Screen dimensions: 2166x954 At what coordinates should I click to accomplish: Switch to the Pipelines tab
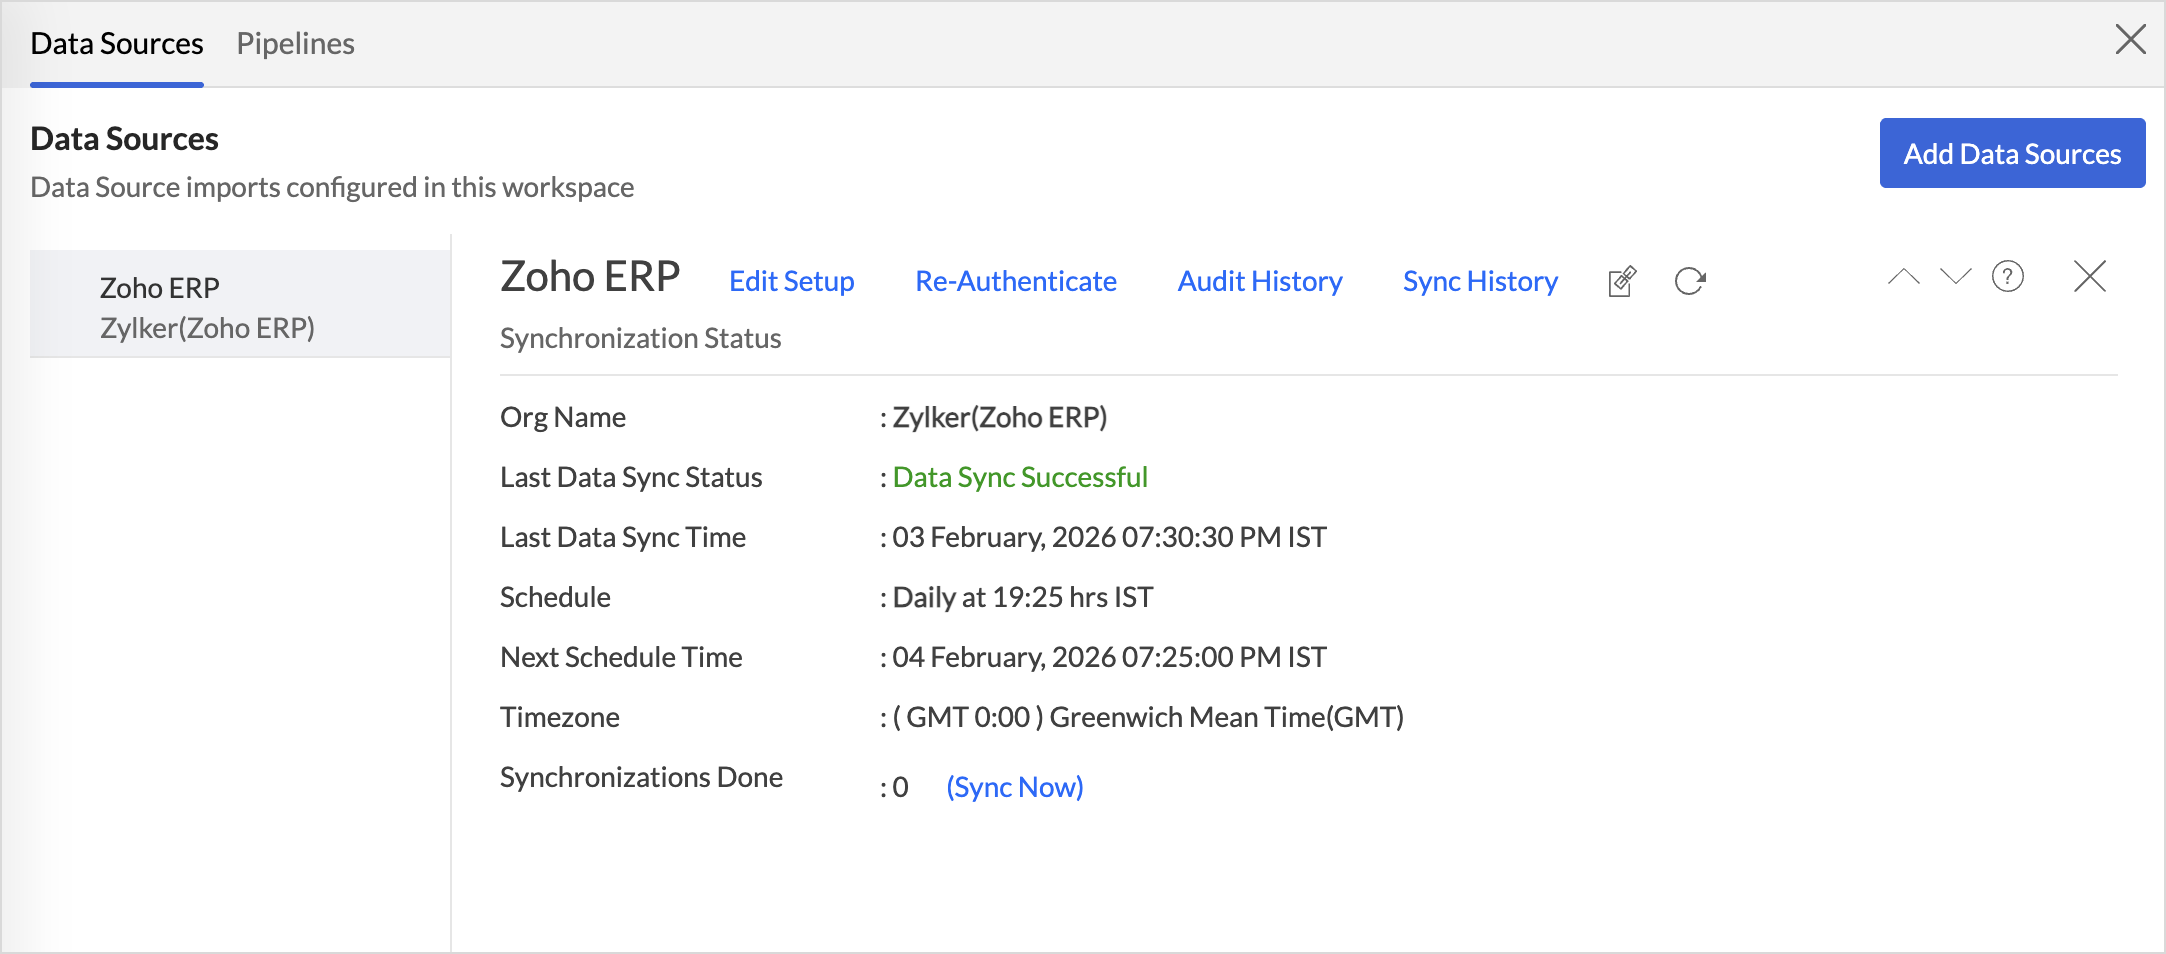295,44
